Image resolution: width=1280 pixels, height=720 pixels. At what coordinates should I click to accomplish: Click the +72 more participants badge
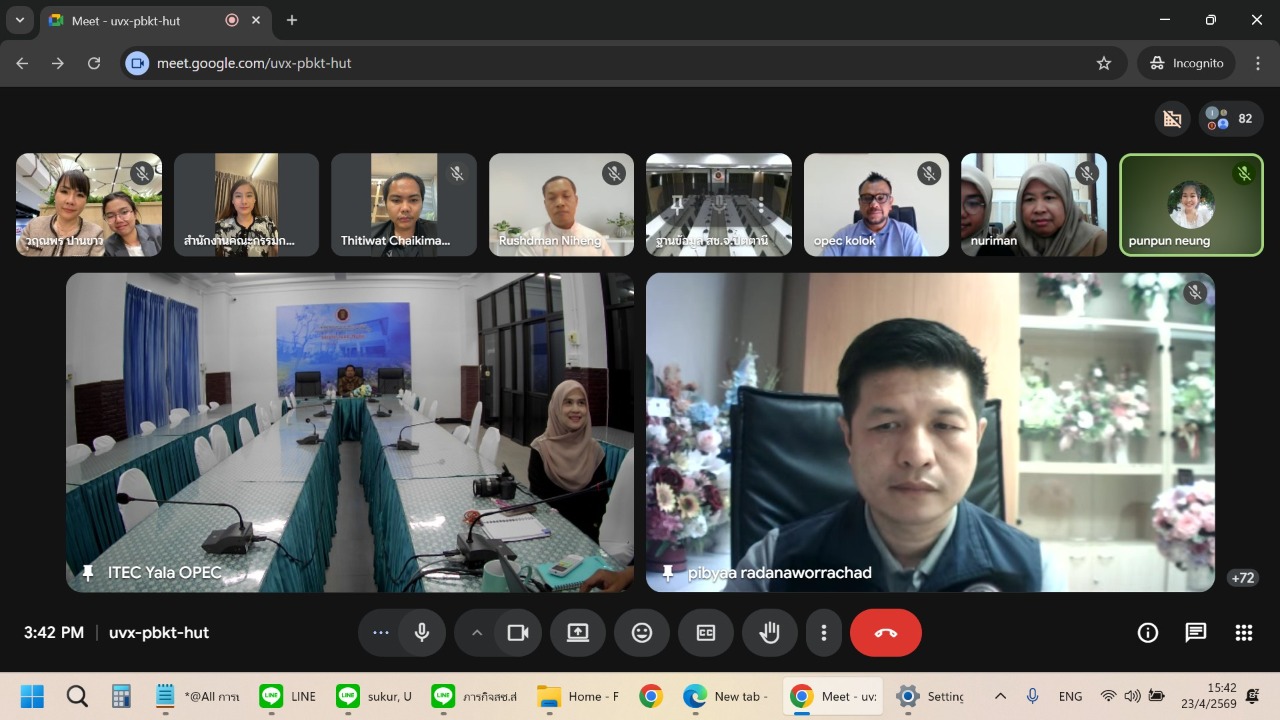1243,578
